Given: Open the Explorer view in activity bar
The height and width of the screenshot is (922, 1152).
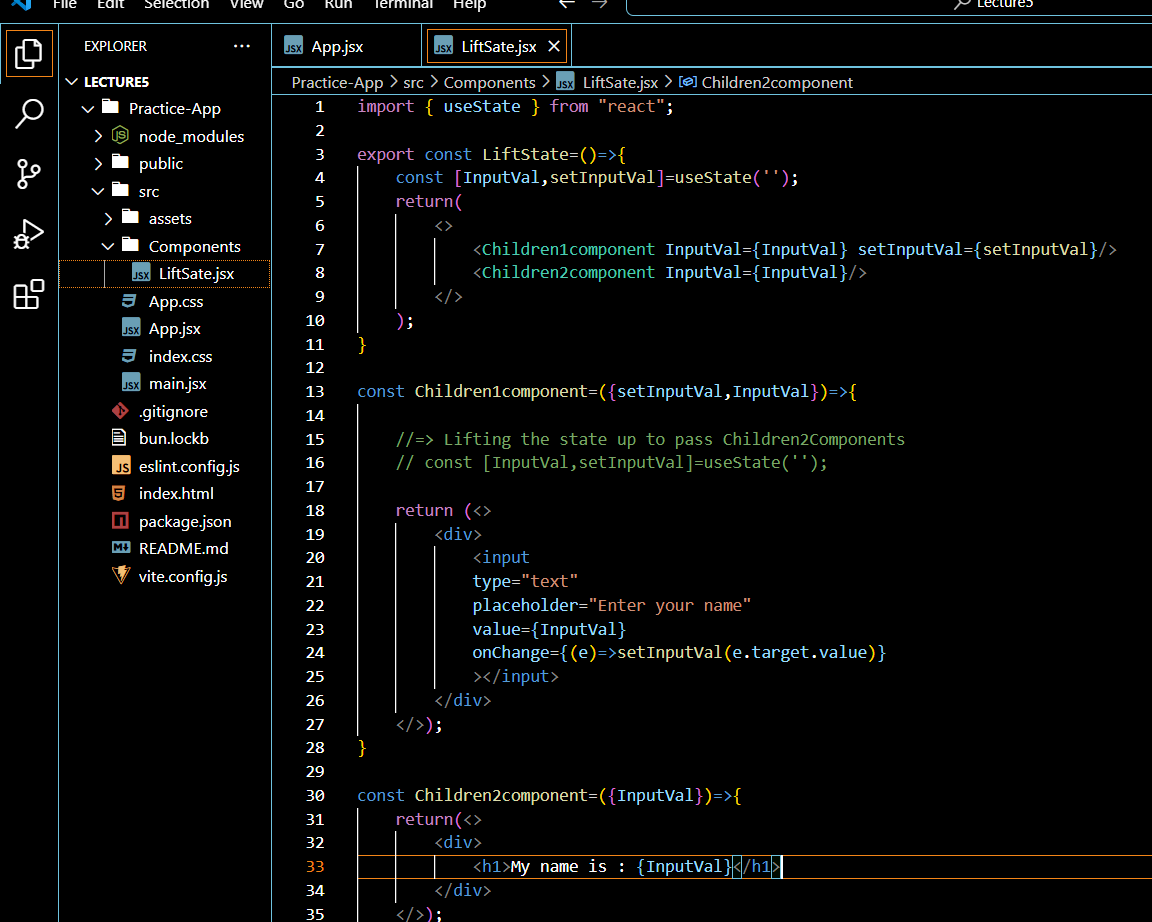Looking at the screenshot, I should coord(29,54).
